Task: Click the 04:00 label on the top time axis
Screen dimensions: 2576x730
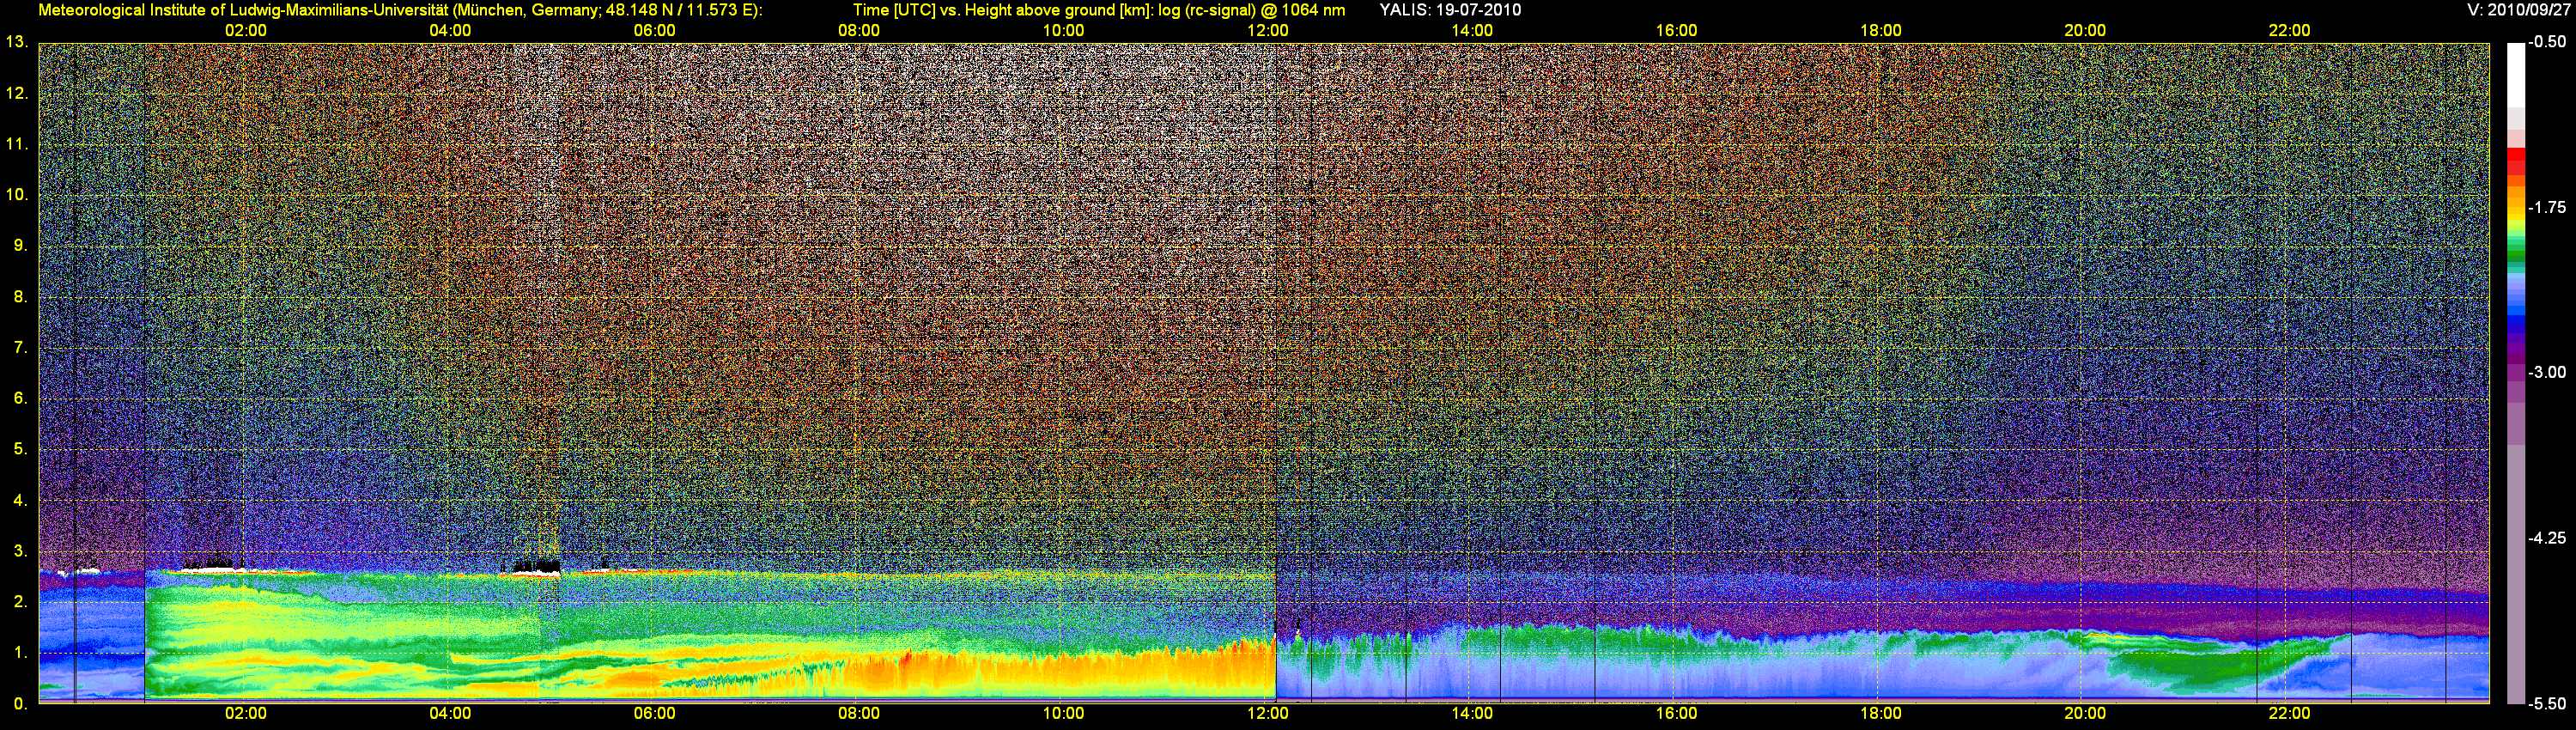Action: (450, 31)
